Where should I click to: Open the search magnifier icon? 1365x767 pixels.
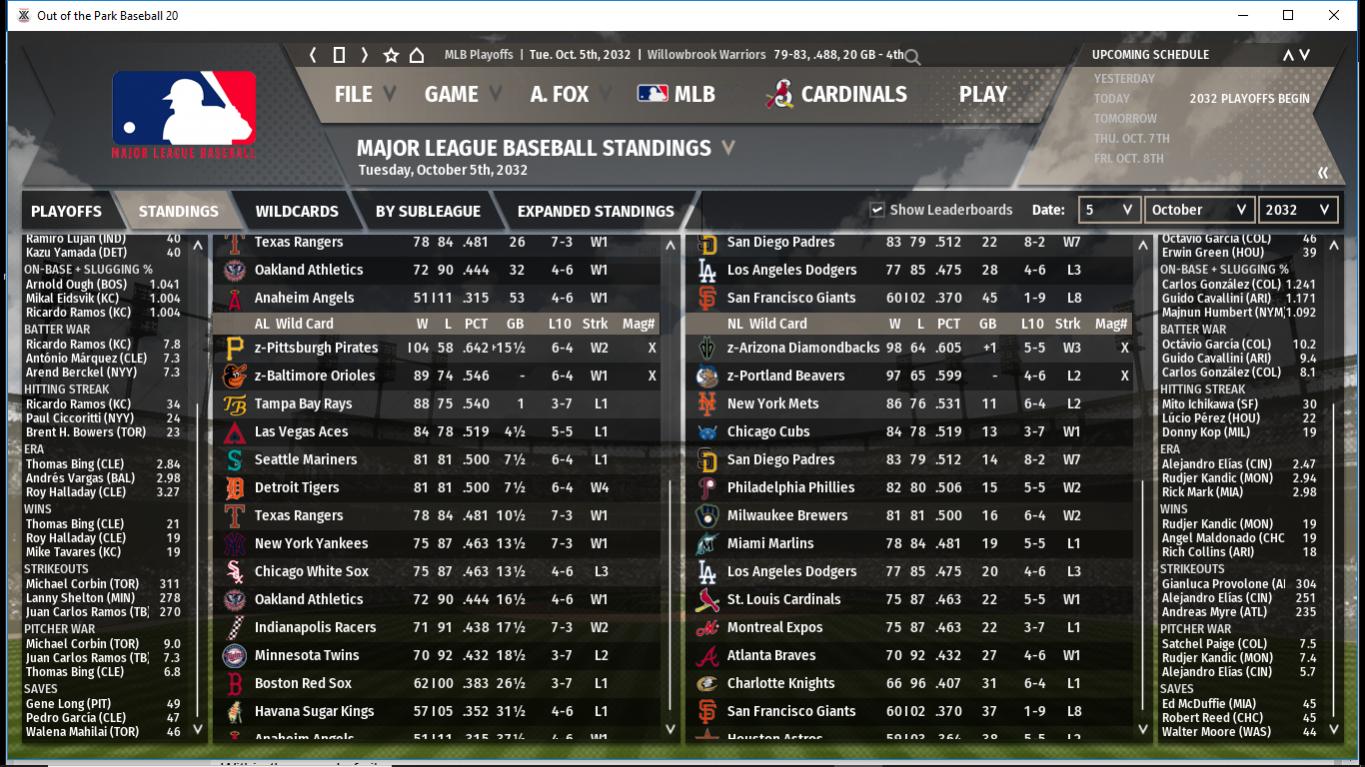pyautogui.click(x=912, y=58)
